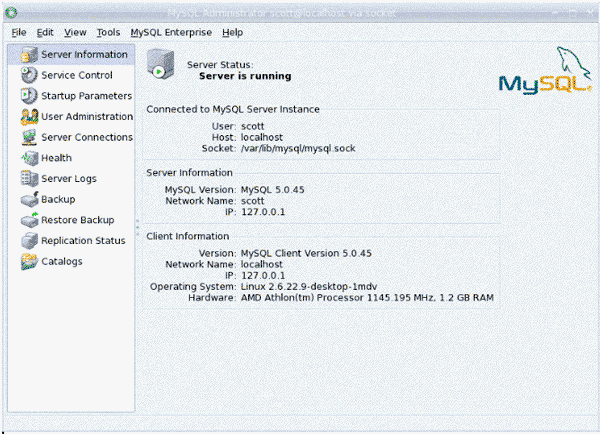Screen dimensions: 600x434
Task: Open the Tools menu
Action: (108, 33)
